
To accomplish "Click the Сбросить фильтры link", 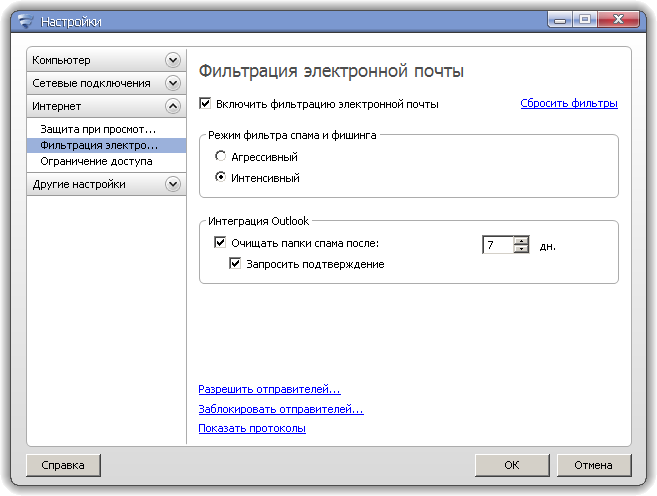I will (569, 103).
